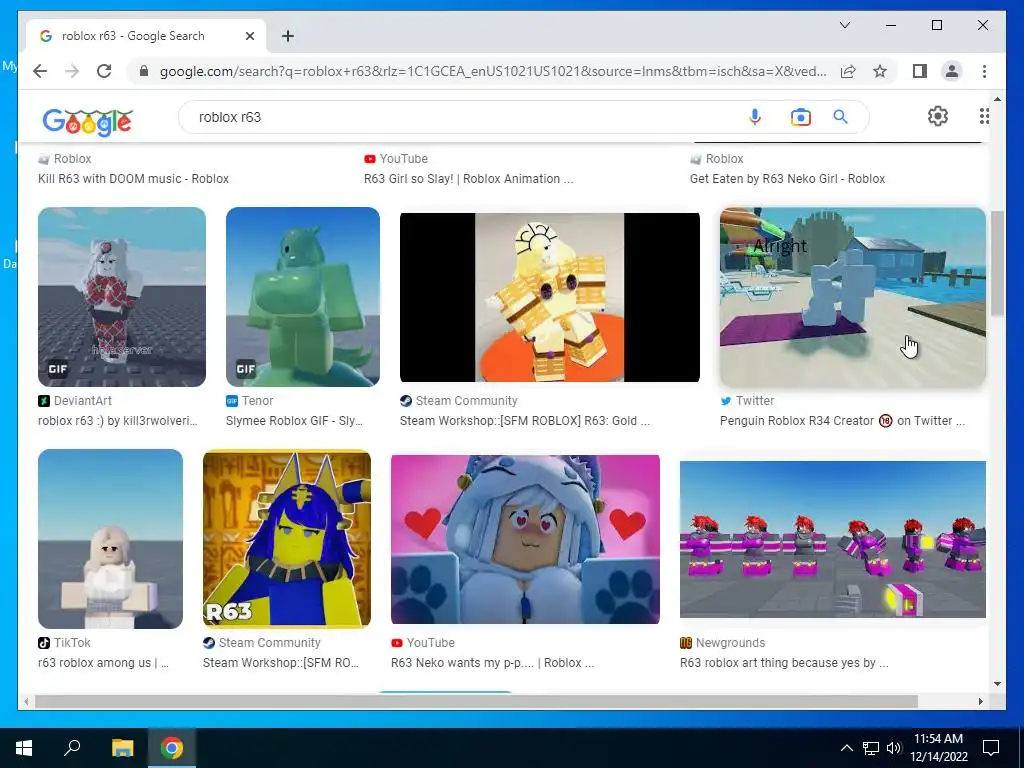The width and height of the screenshot is (1024, 768).
Task: Click Penguin Roblox R34 Creator caption
Action: pos(842,421)
